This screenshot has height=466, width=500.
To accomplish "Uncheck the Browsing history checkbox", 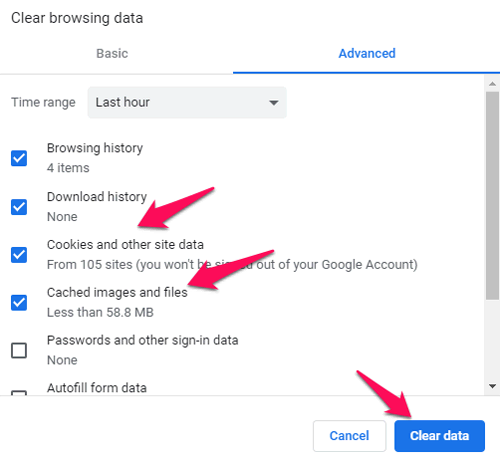I will click(19, 158).
